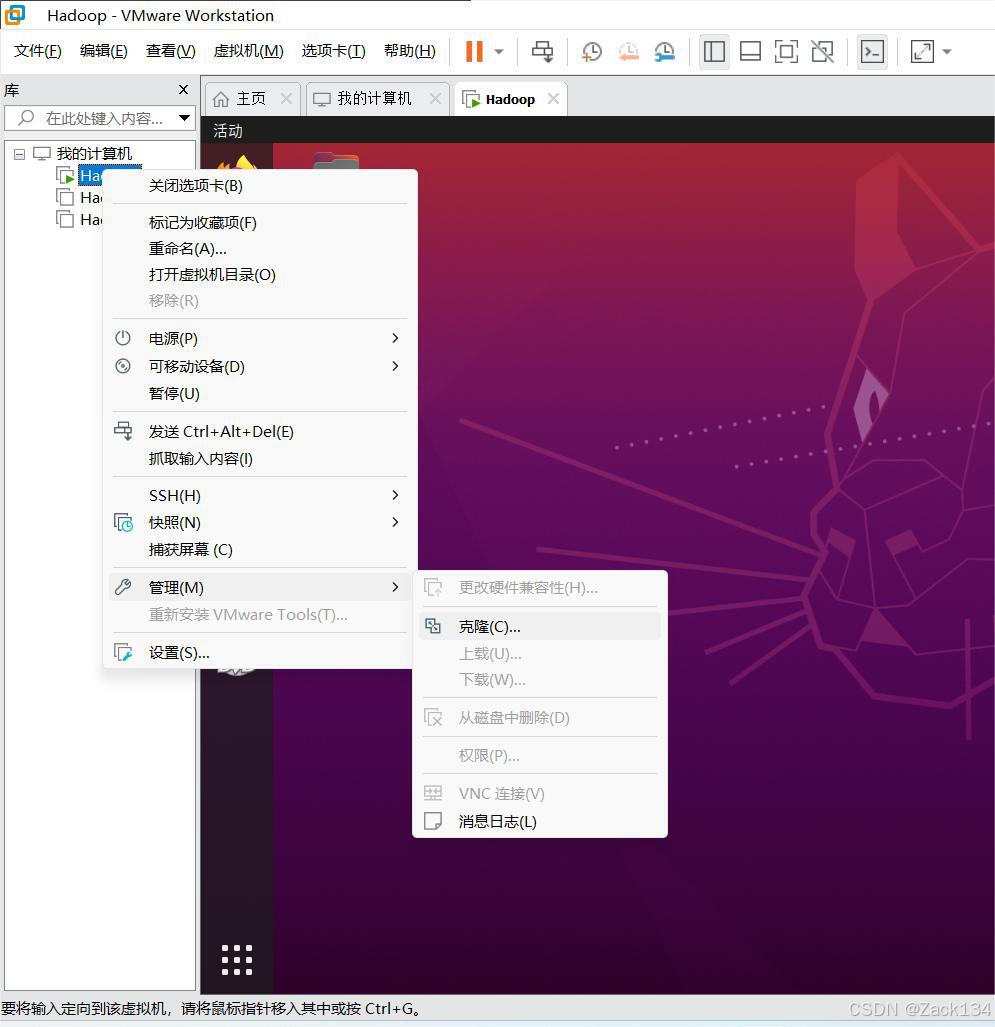995x1027 pixels.
Task: Click 活动 in the Ubuntu top bar
Action: tap(227, 131)
